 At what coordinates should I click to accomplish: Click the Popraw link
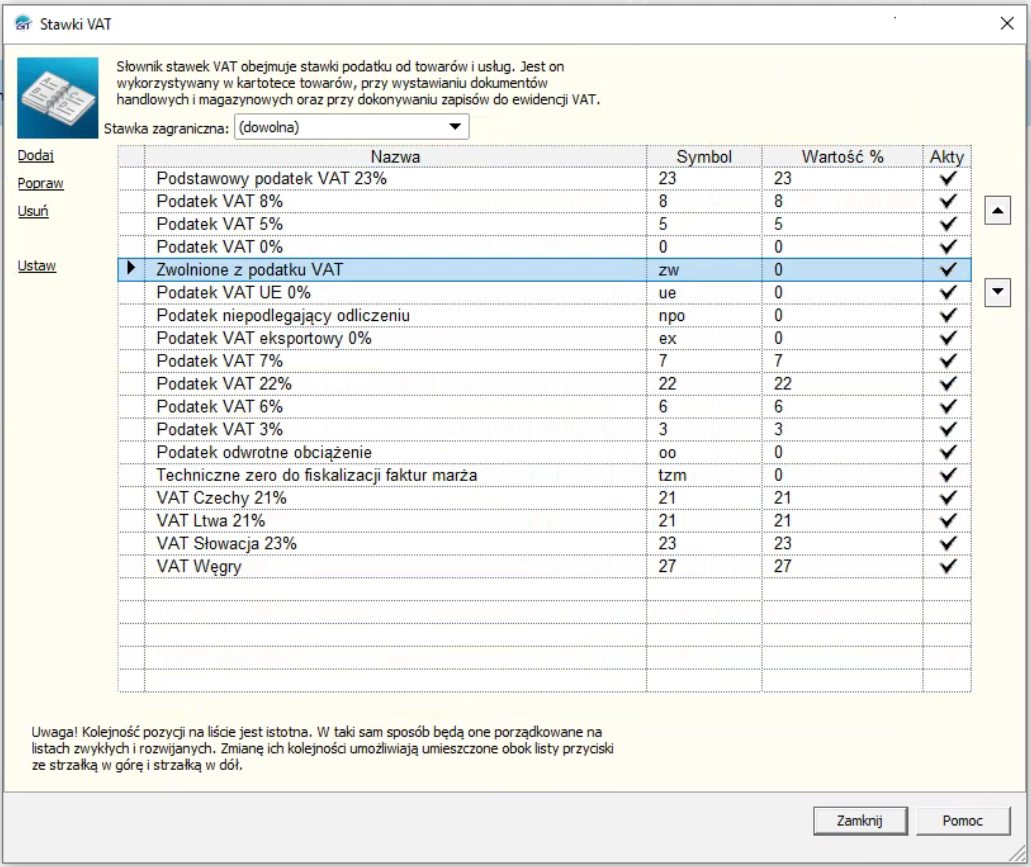[x=40, y=183]
